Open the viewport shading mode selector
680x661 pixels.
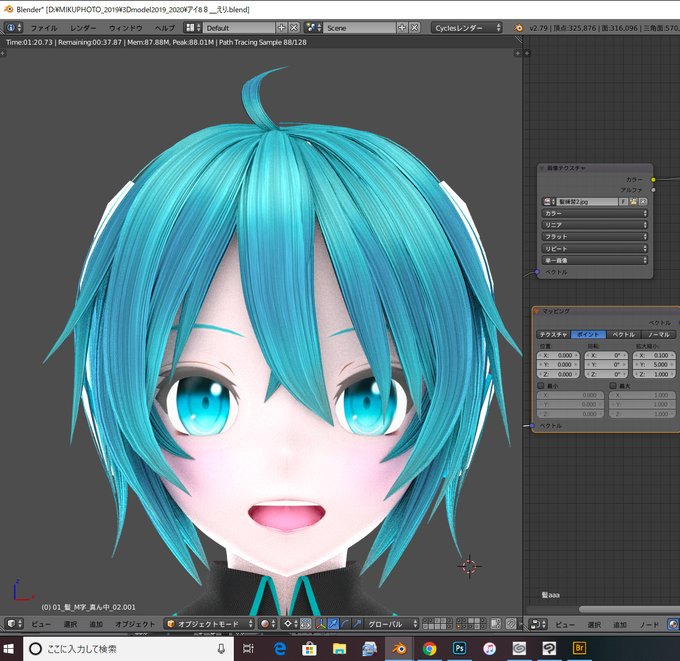(268, 624)
